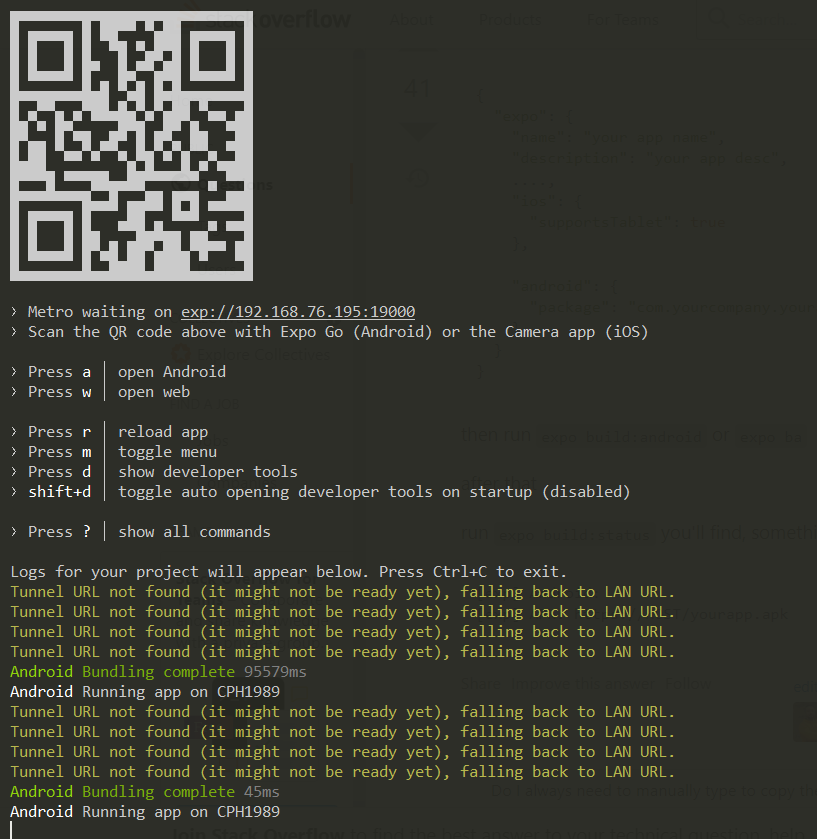This screenshot has height=839, width=817.
Task: Click the browser scrollbar on the right edge
Action: (x=810, y=400)
